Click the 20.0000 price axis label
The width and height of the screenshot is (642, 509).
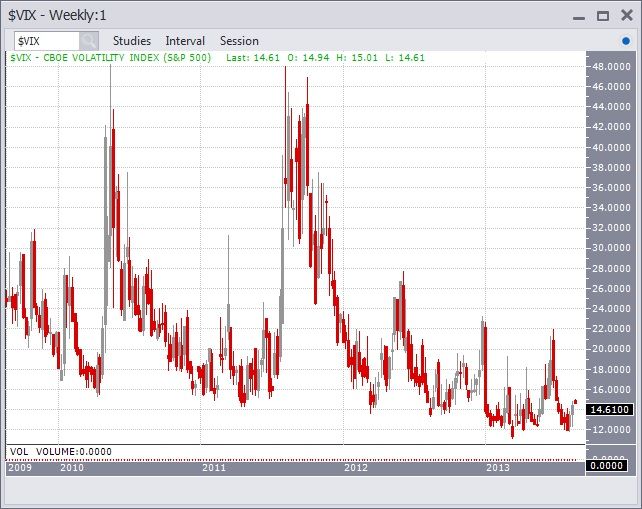[x=611, y=349]
